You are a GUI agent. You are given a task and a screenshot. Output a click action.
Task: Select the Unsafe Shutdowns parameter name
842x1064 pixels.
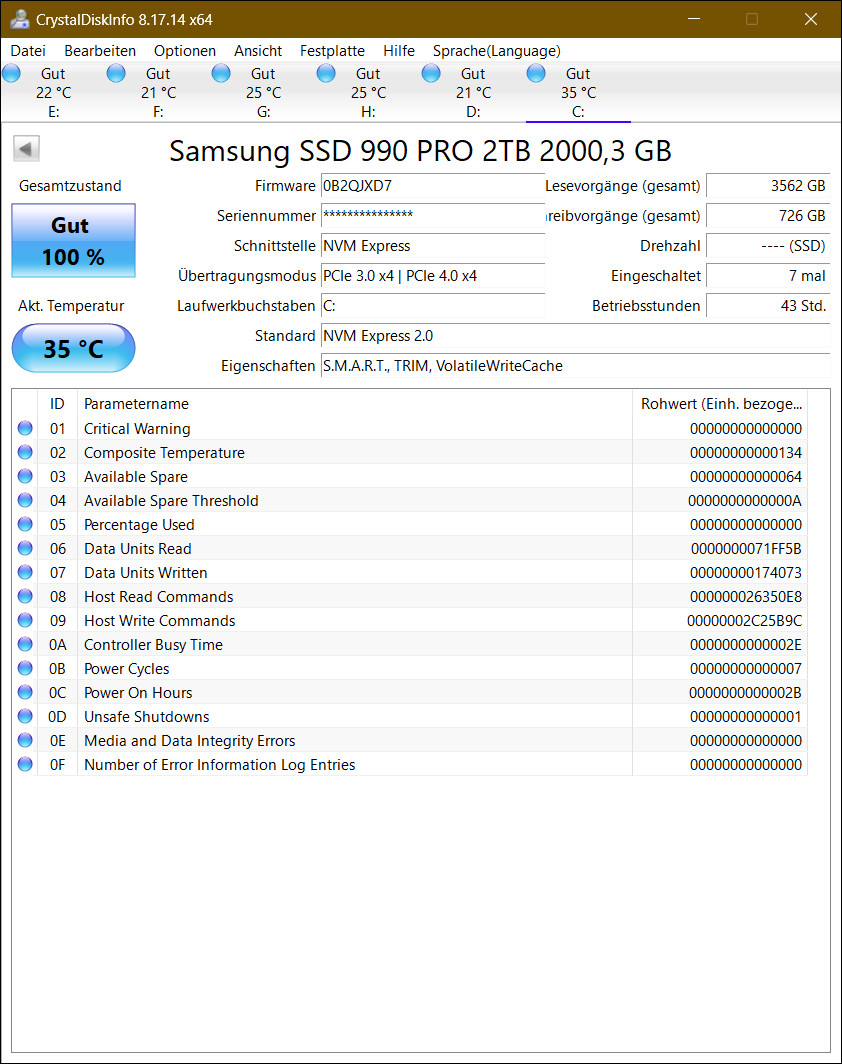click(147, 717)
